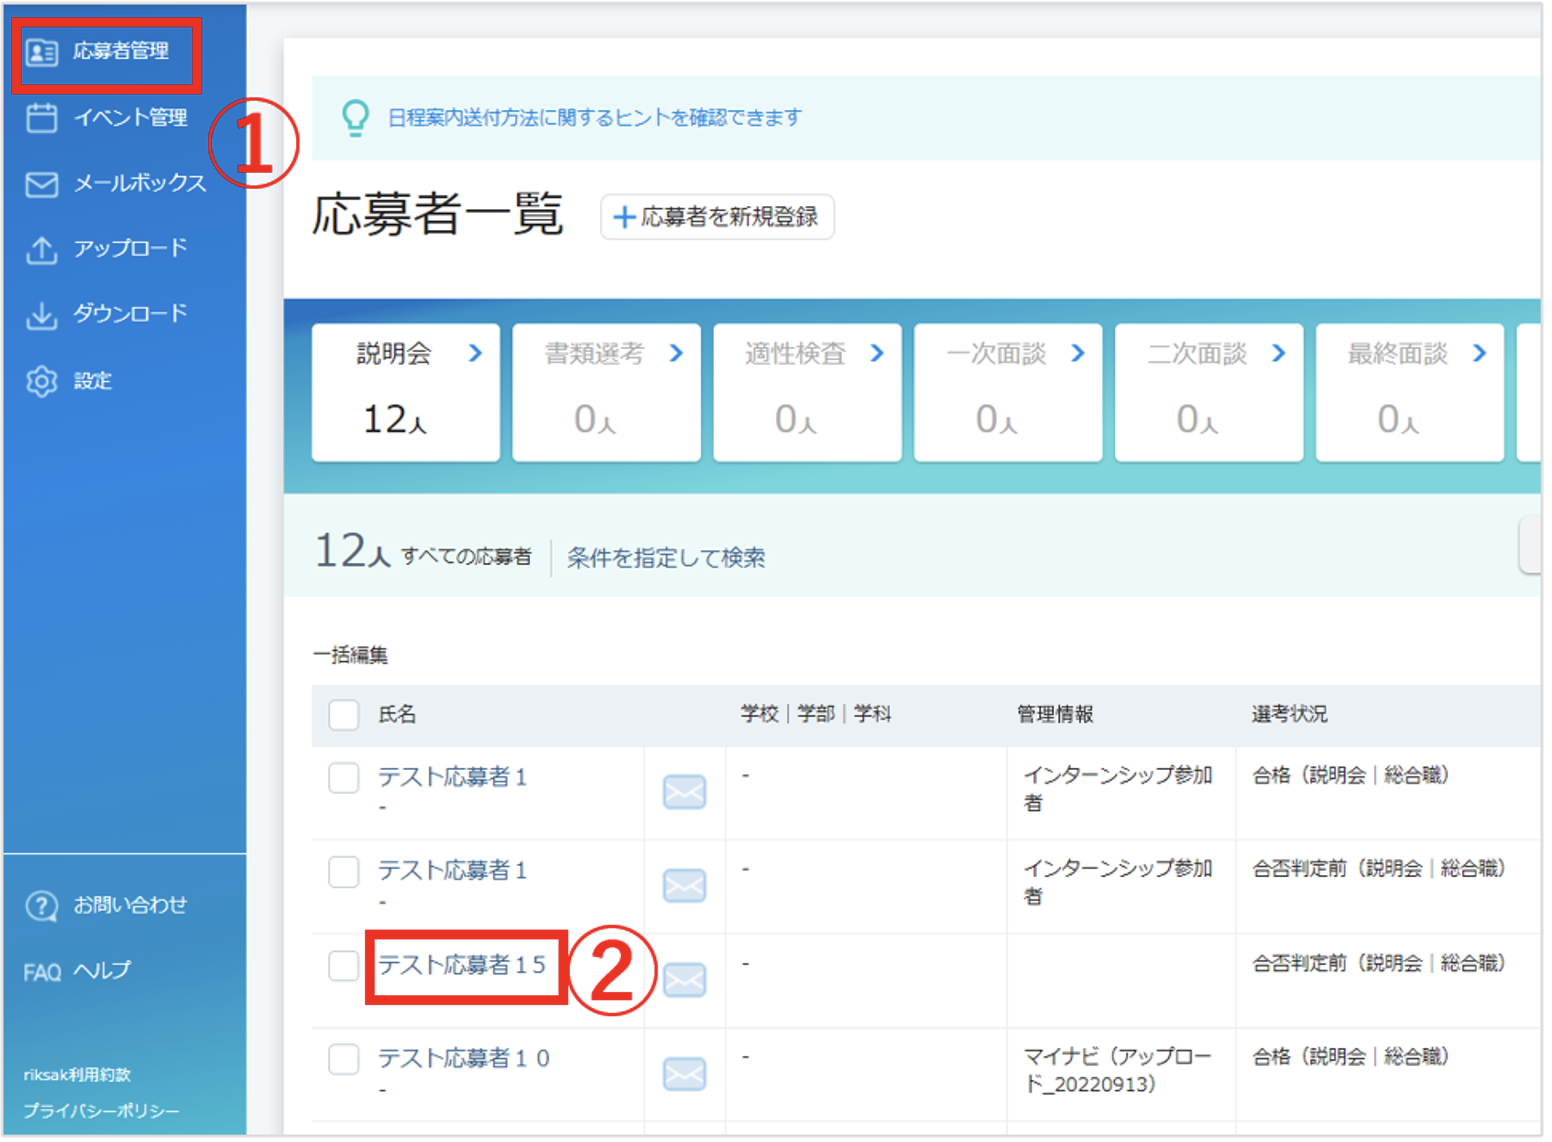
Task: Open 条件を指定して検索 link
Action: click(x=666, y=558)
